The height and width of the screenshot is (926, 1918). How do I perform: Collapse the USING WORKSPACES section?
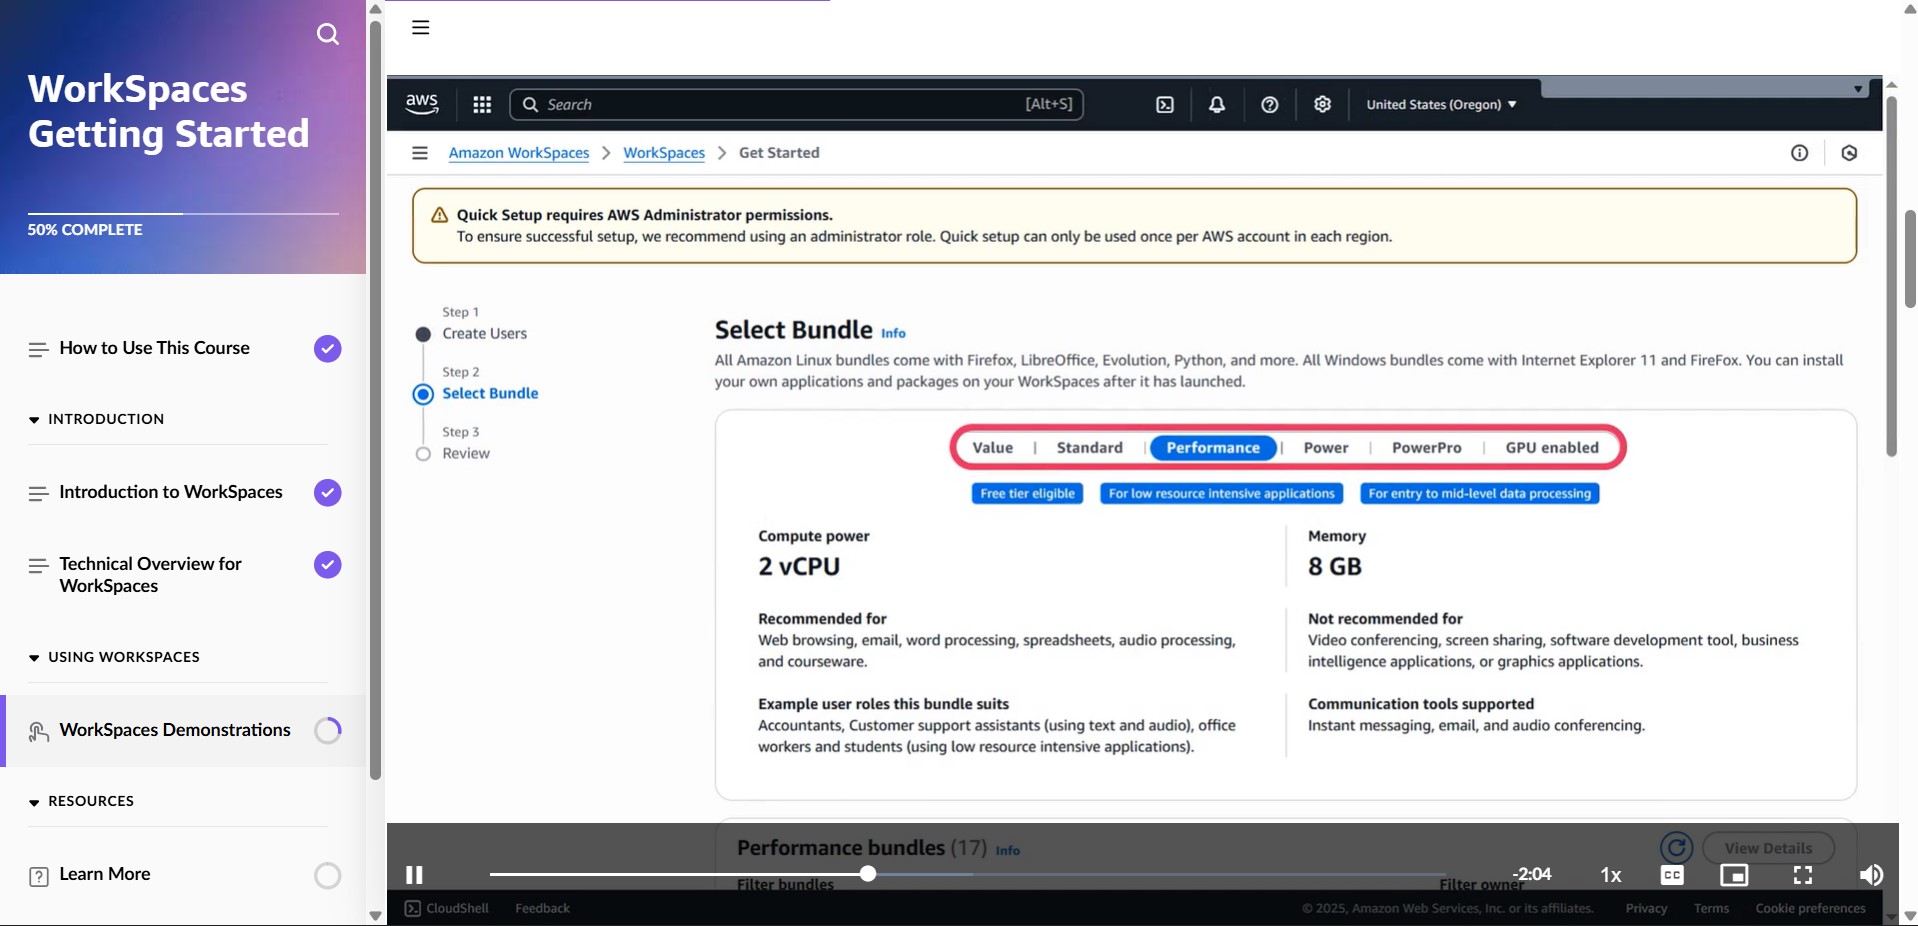[33, 657]
